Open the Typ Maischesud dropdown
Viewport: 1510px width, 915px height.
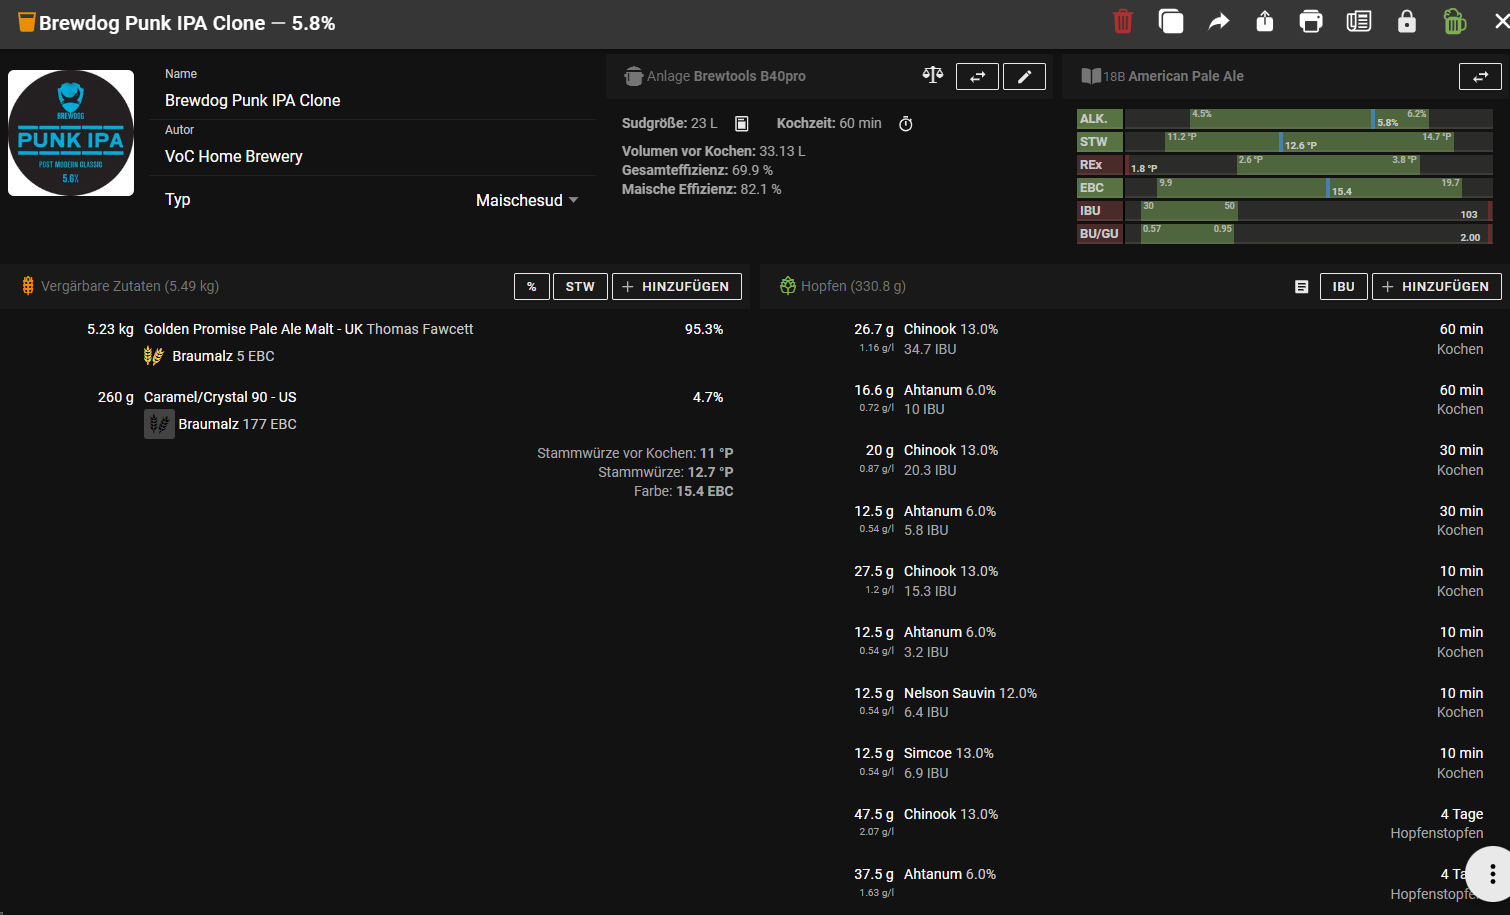point(527,200)
